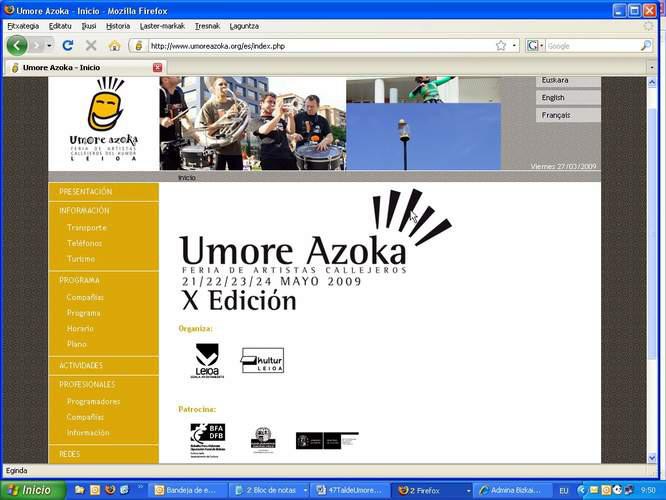
Task: Click the search magnifier icon
Action: click(646, 45)
